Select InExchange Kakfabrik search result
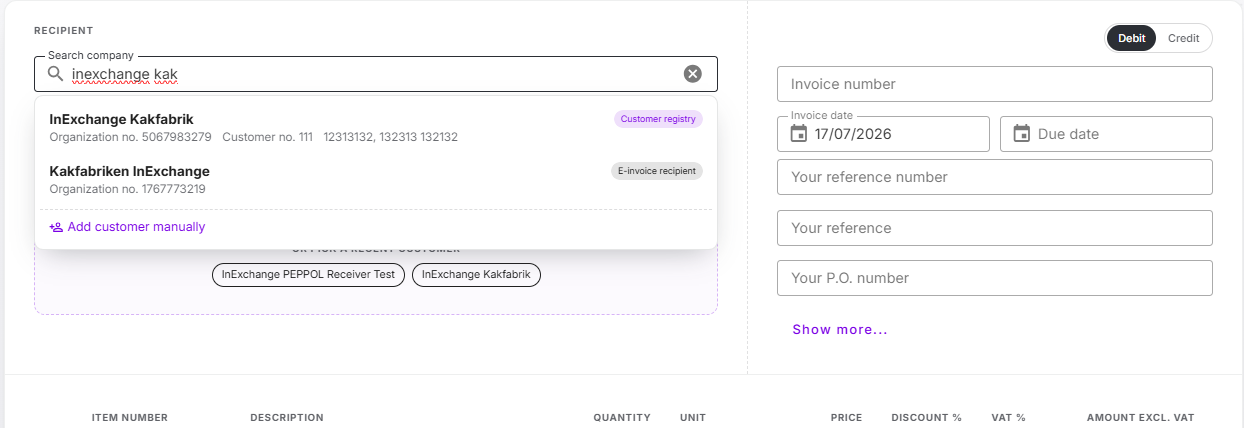The width and height of the screenshot is (1244, 428). point(376,127)
